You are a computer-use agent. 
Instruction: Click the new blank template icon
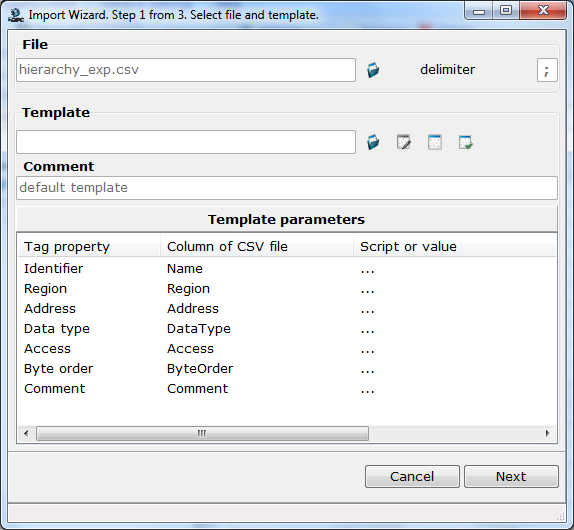tap(435, 142)
